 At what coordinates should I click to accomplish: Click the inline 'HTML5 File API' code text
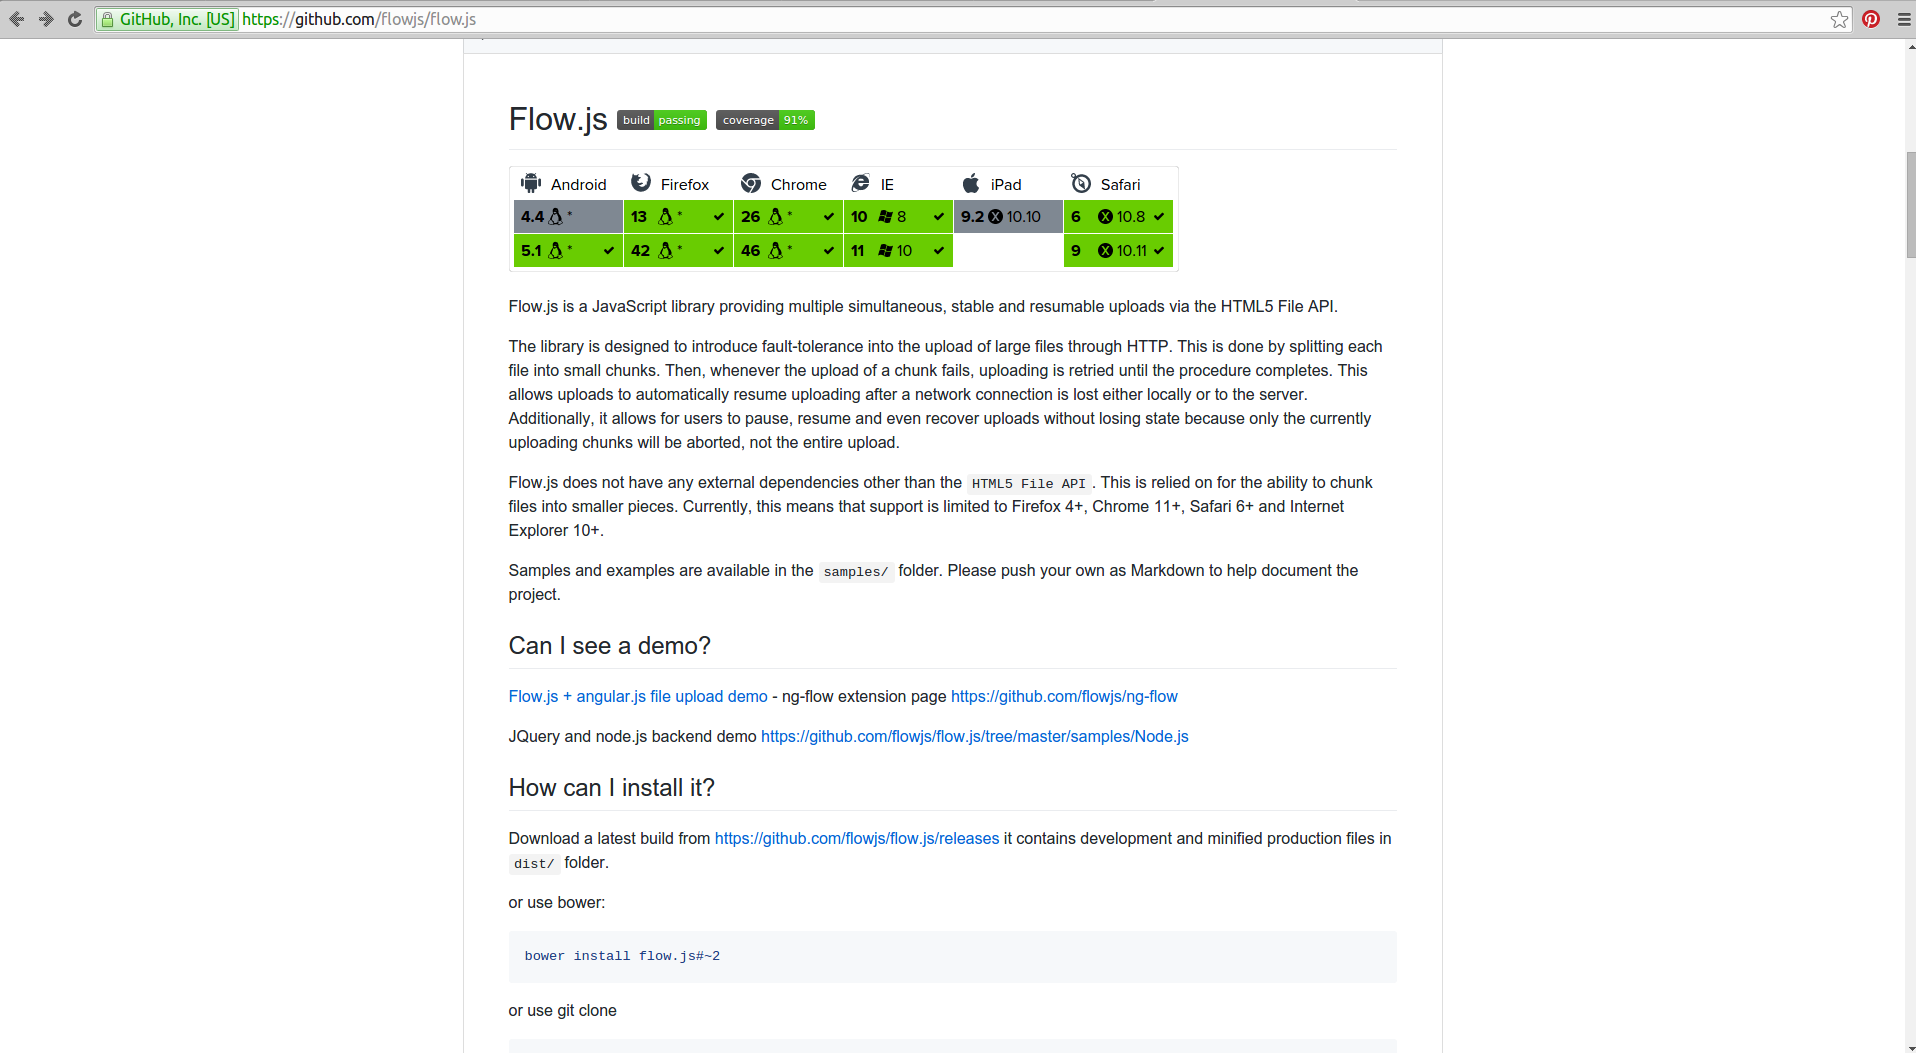pyautogui.click(x=1028, y=483)
